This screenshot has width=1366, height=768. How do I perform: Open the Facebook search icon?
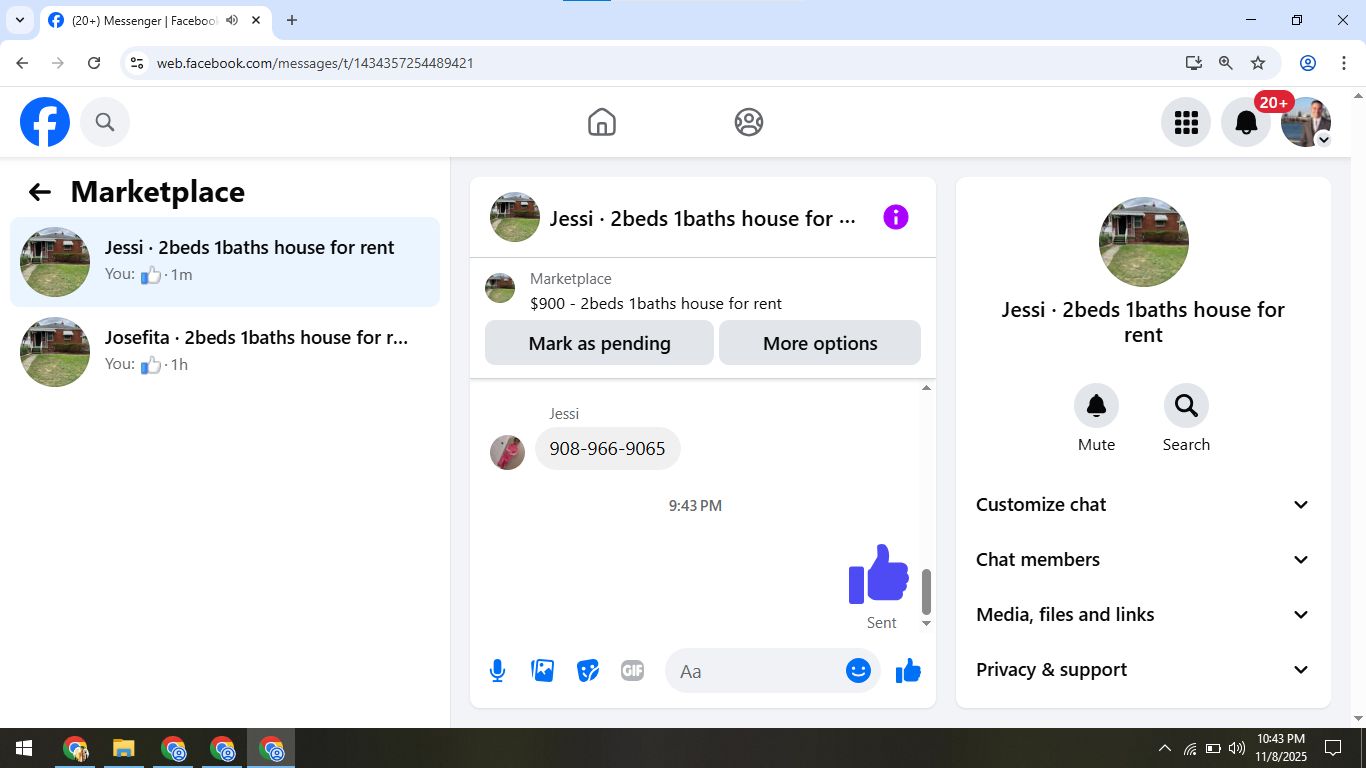click(x=105, y=122)
